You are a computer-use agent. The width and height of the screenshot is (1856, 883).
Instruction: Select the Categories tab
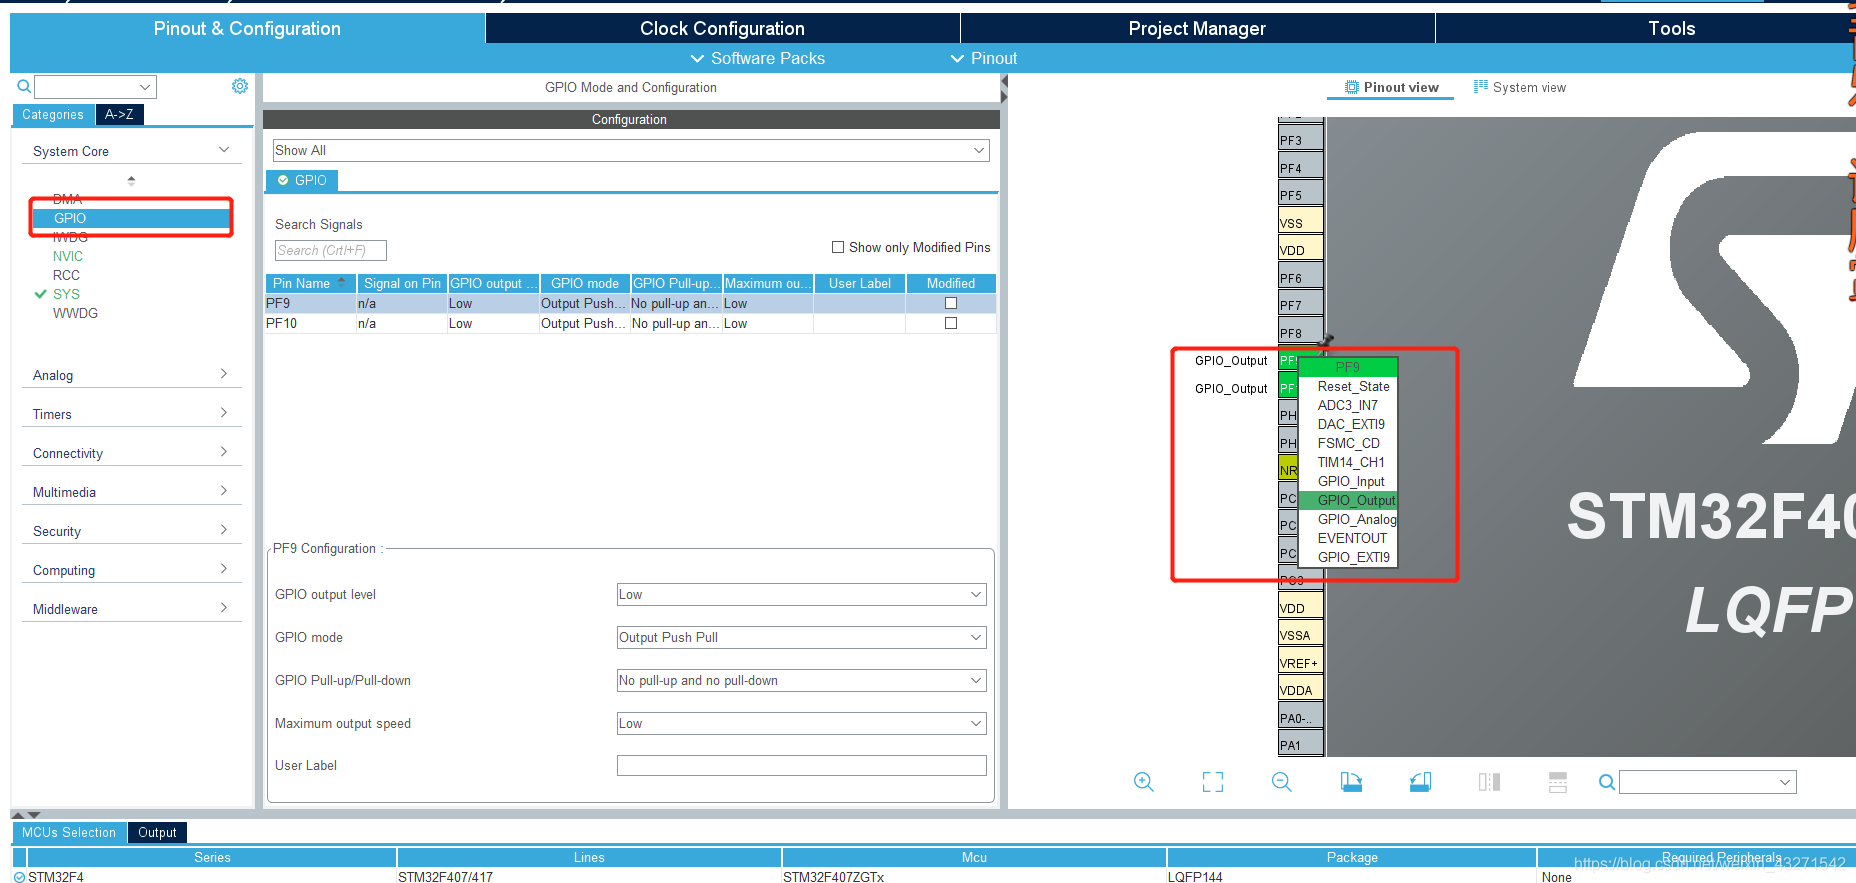click(53, 114)
